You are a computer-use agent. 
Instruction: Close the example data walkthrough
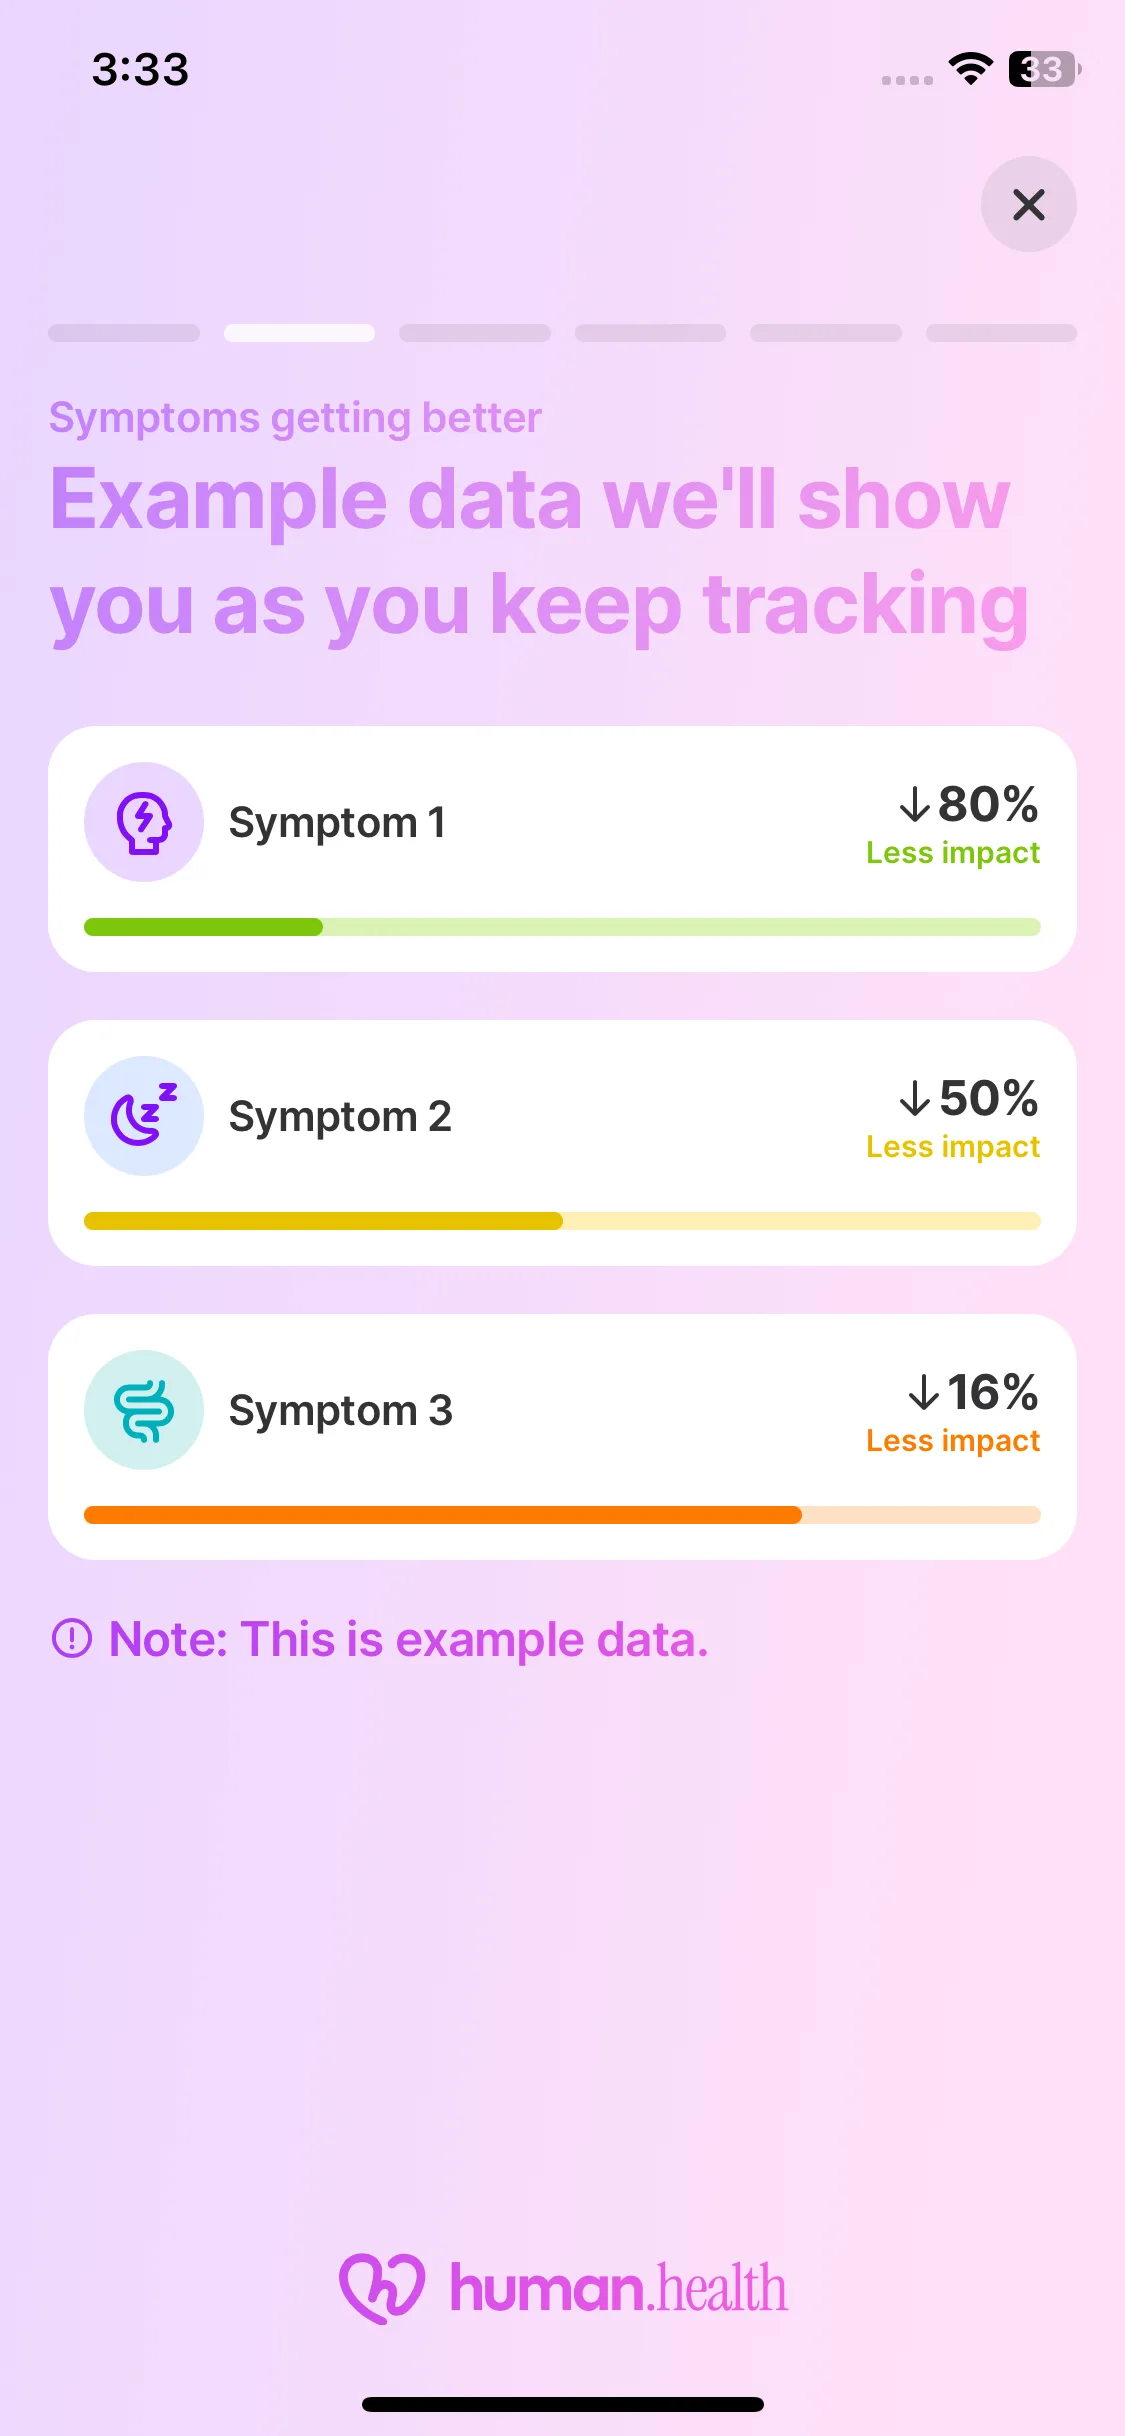point(1028,205)
